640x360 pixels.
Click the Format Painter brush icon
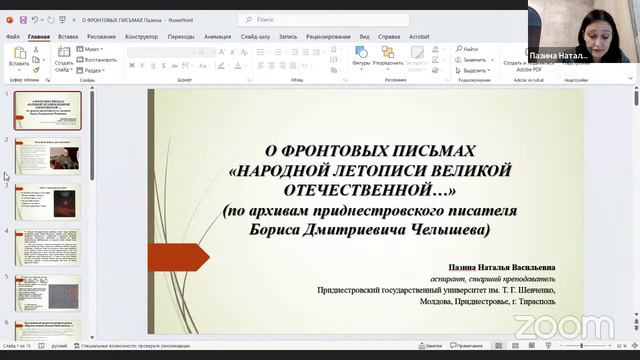click(x=36, y=70)
